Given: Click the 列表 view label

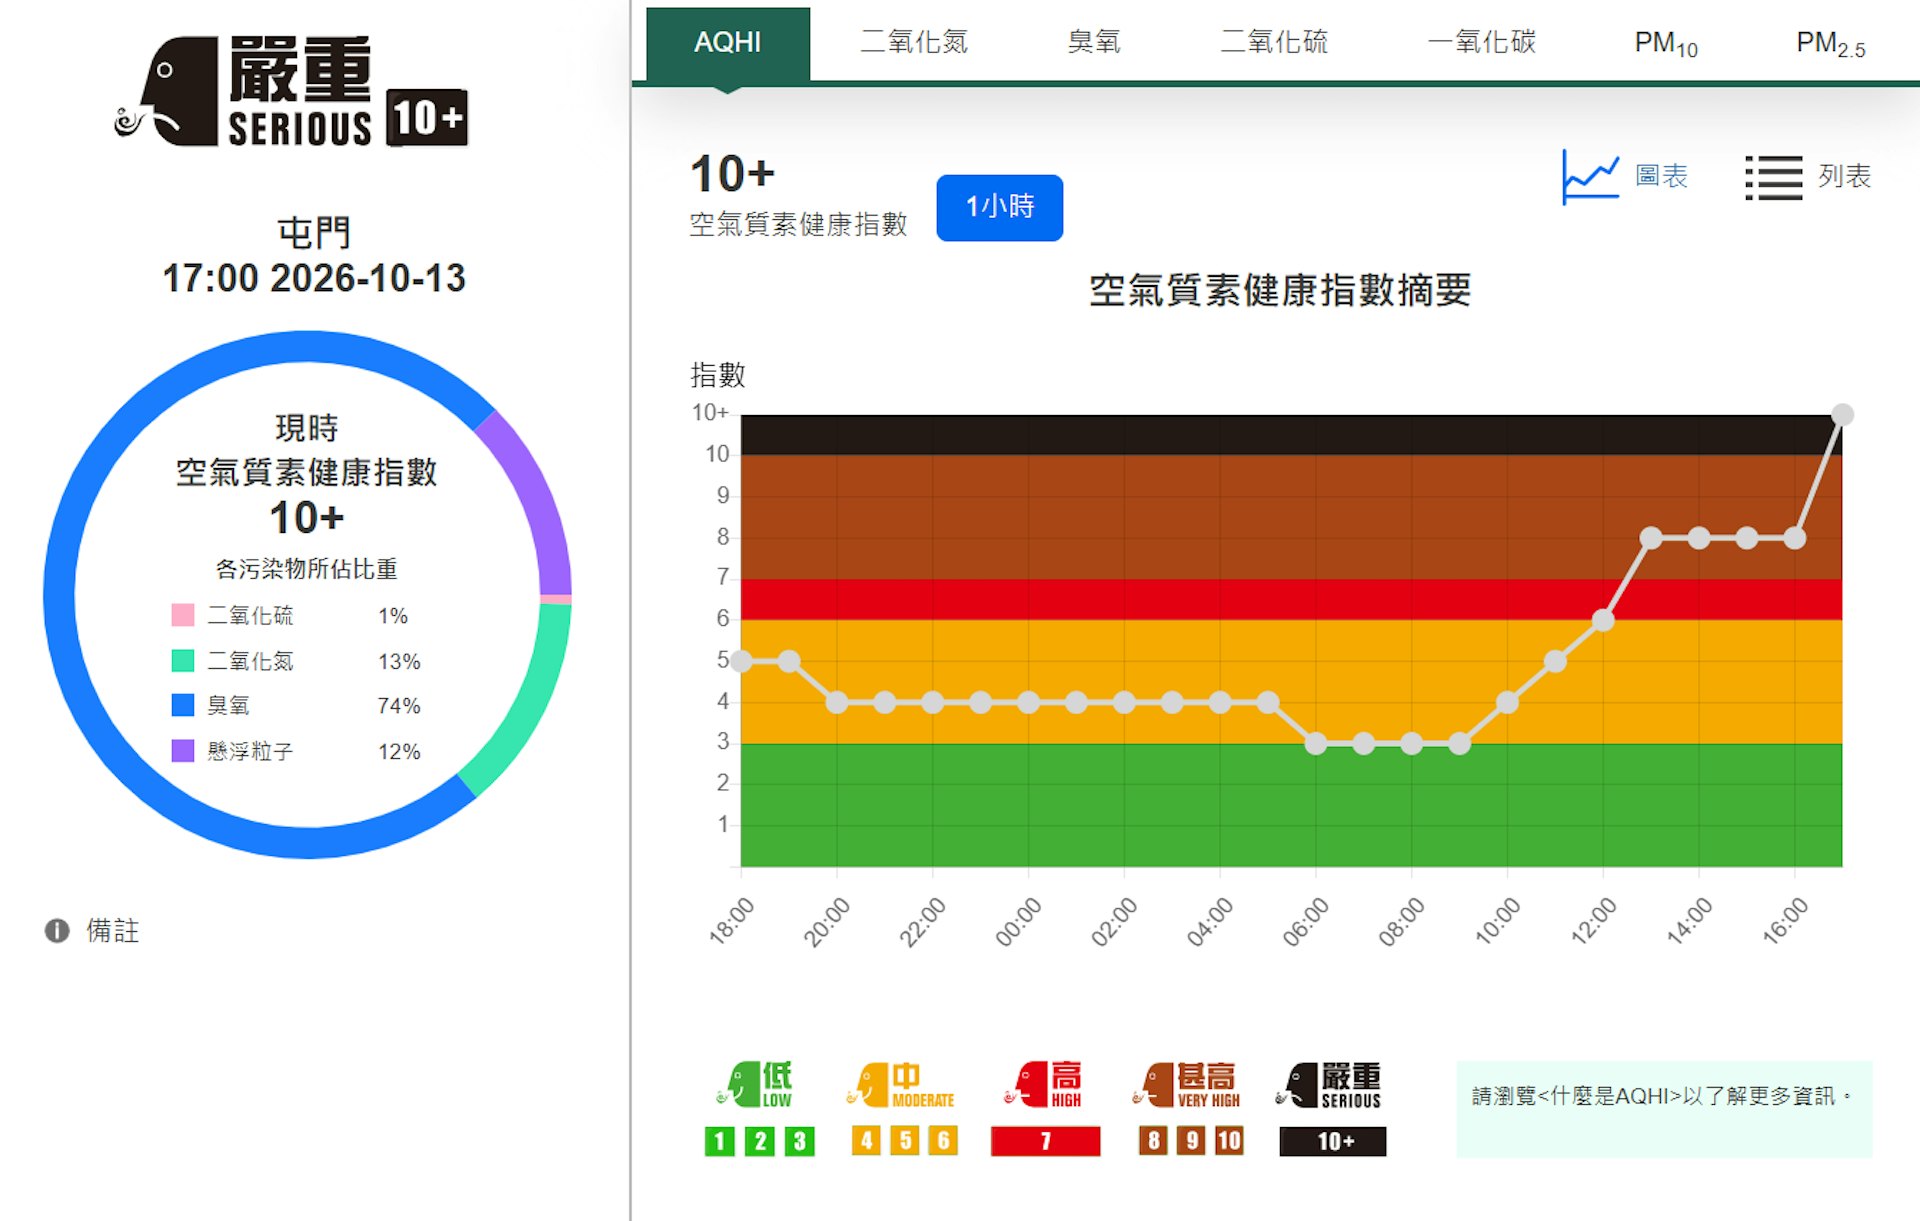Looking at the screenshot, I should pos(1844,177).
